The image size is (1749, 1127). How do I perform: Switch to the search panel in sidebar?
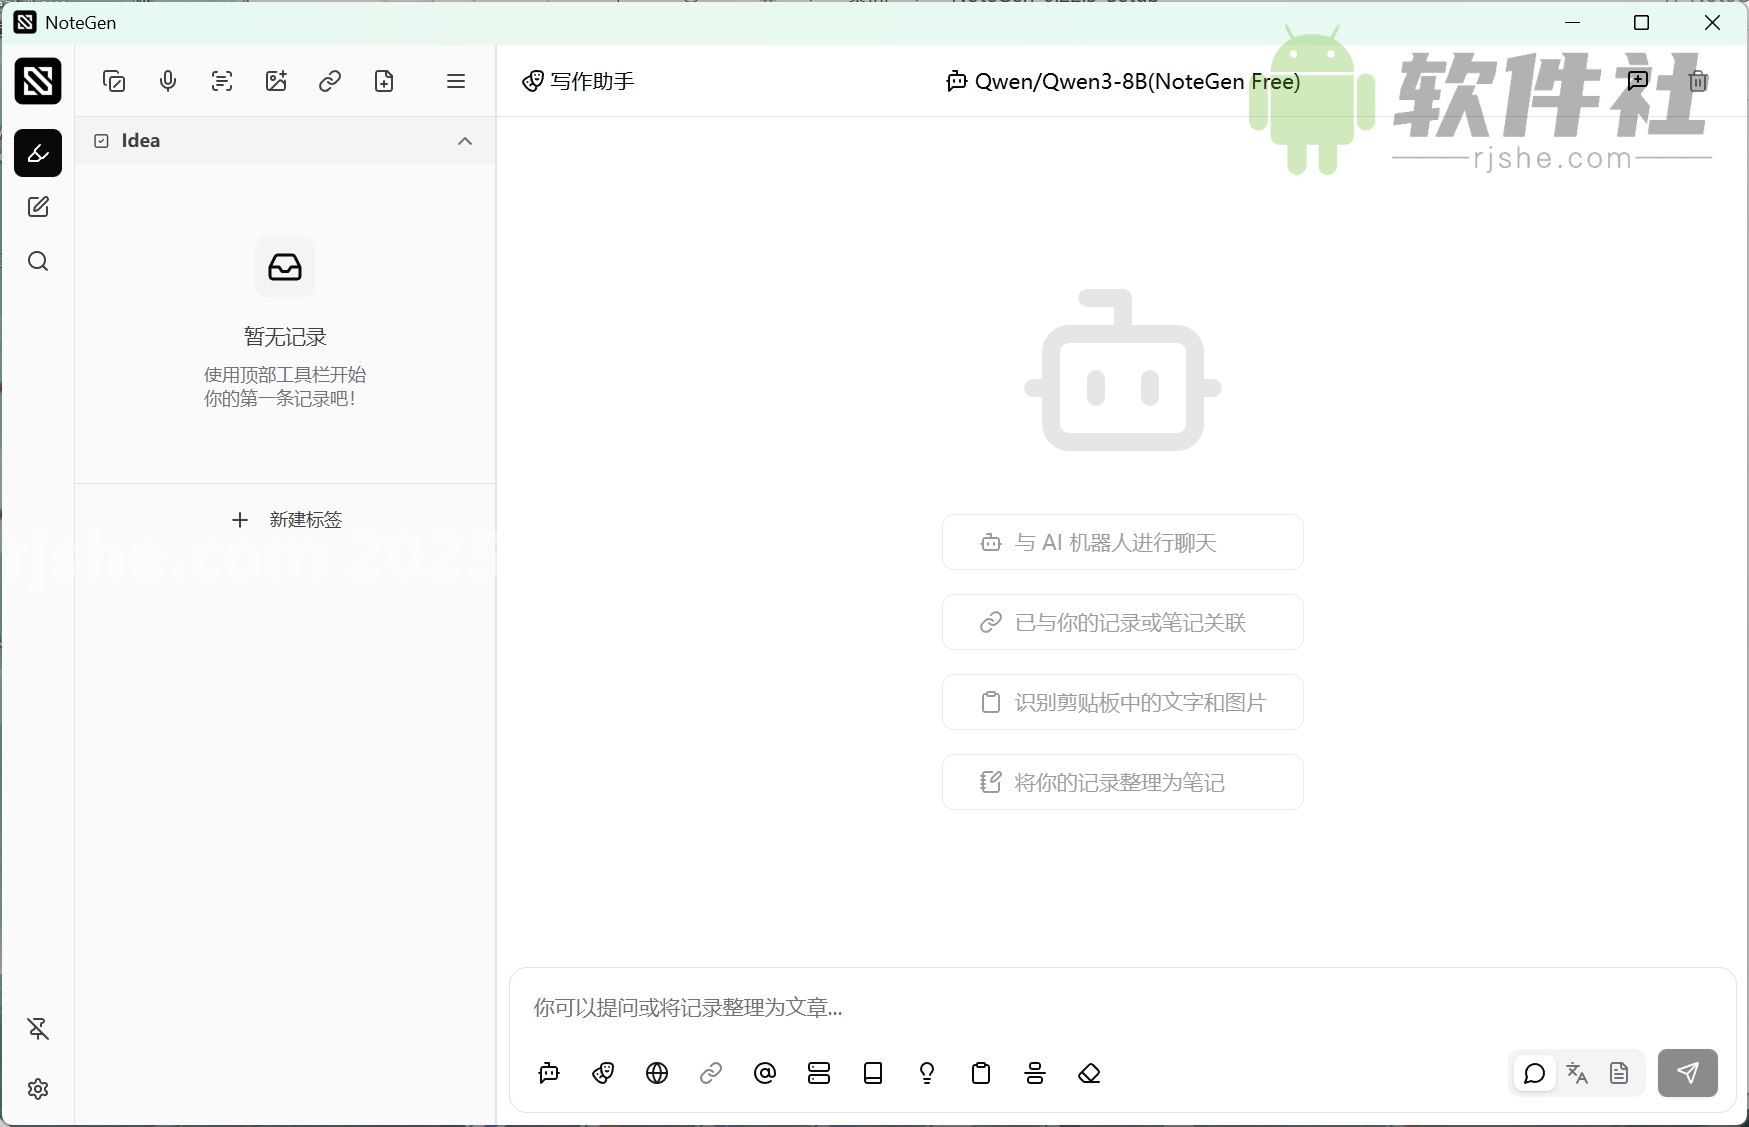point(38,261)
